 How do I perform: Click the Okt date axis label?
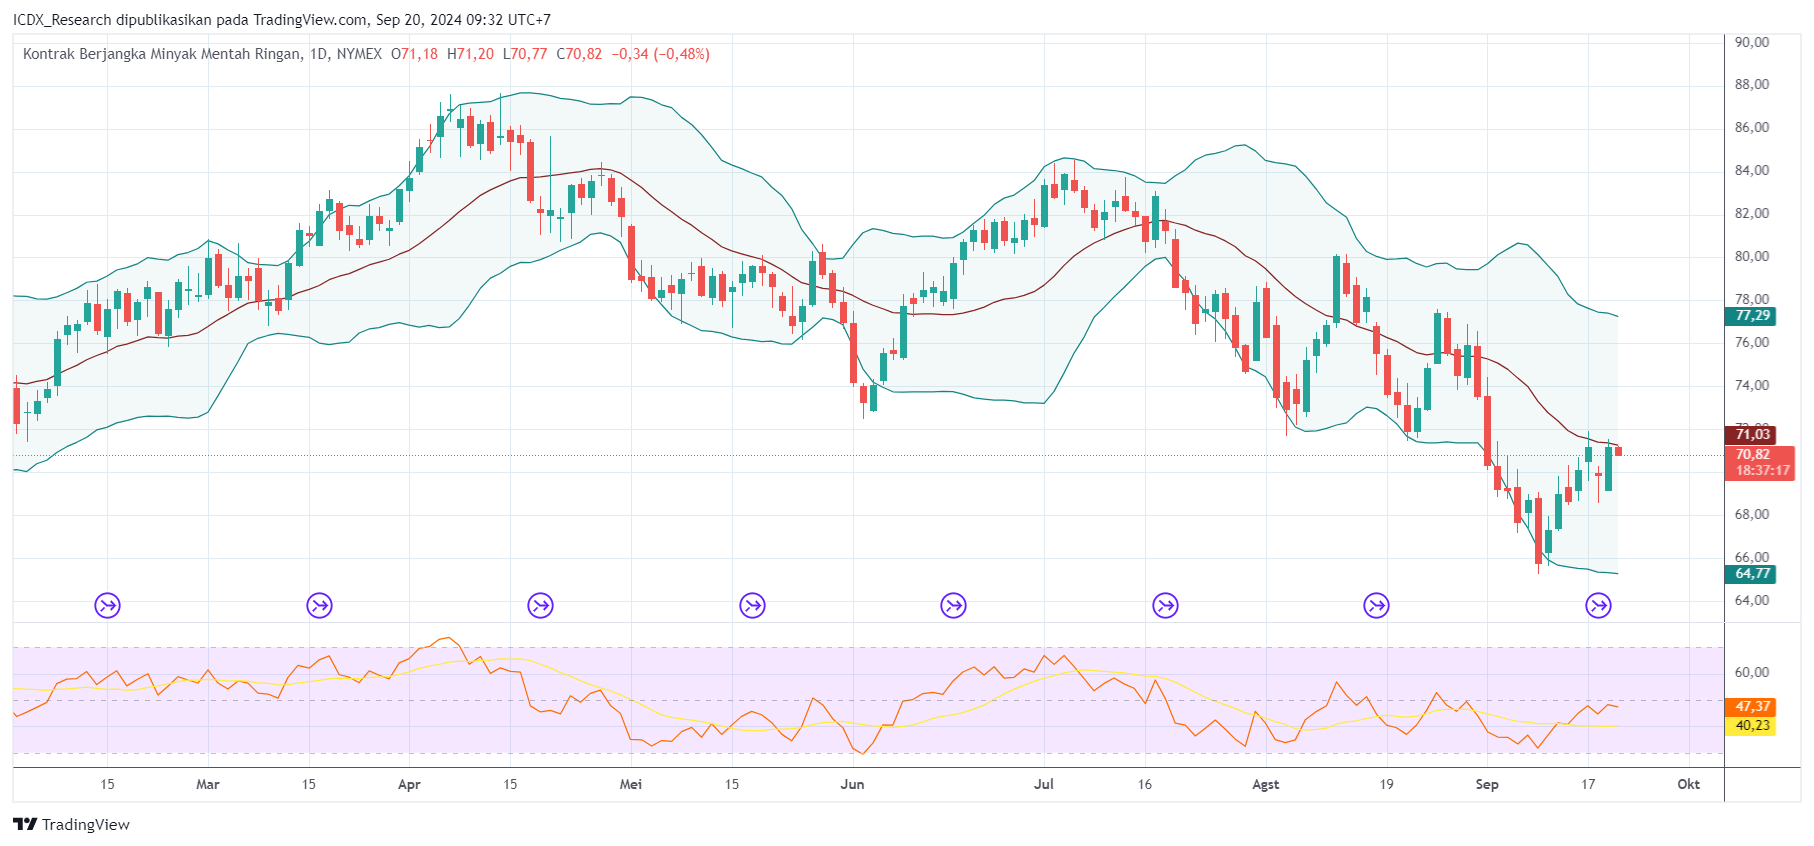(x=1689, y=784)
